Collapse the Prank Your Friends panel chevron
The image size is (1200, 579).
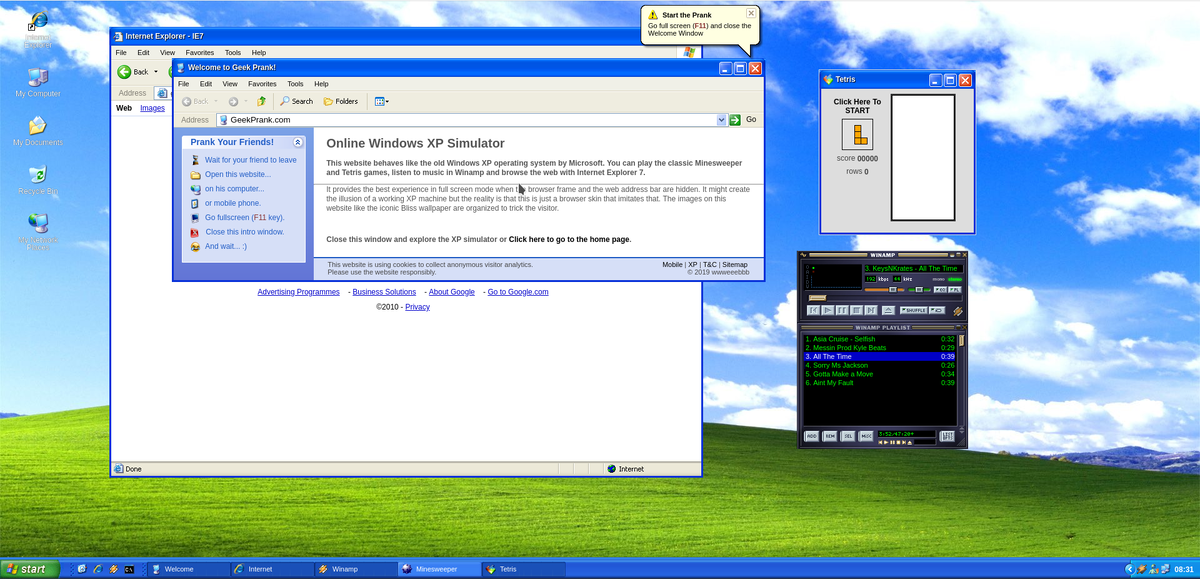(x=297, y=142)
